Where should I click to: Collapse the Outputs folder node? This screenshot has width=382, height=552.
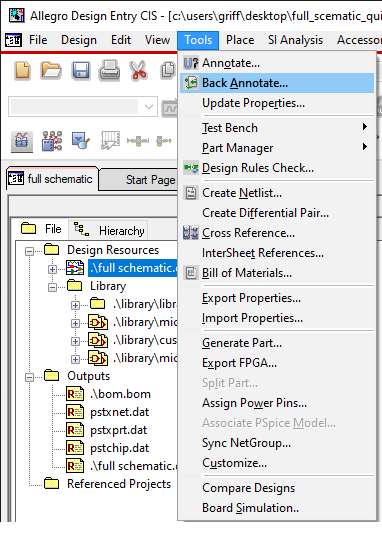(30, 377)
